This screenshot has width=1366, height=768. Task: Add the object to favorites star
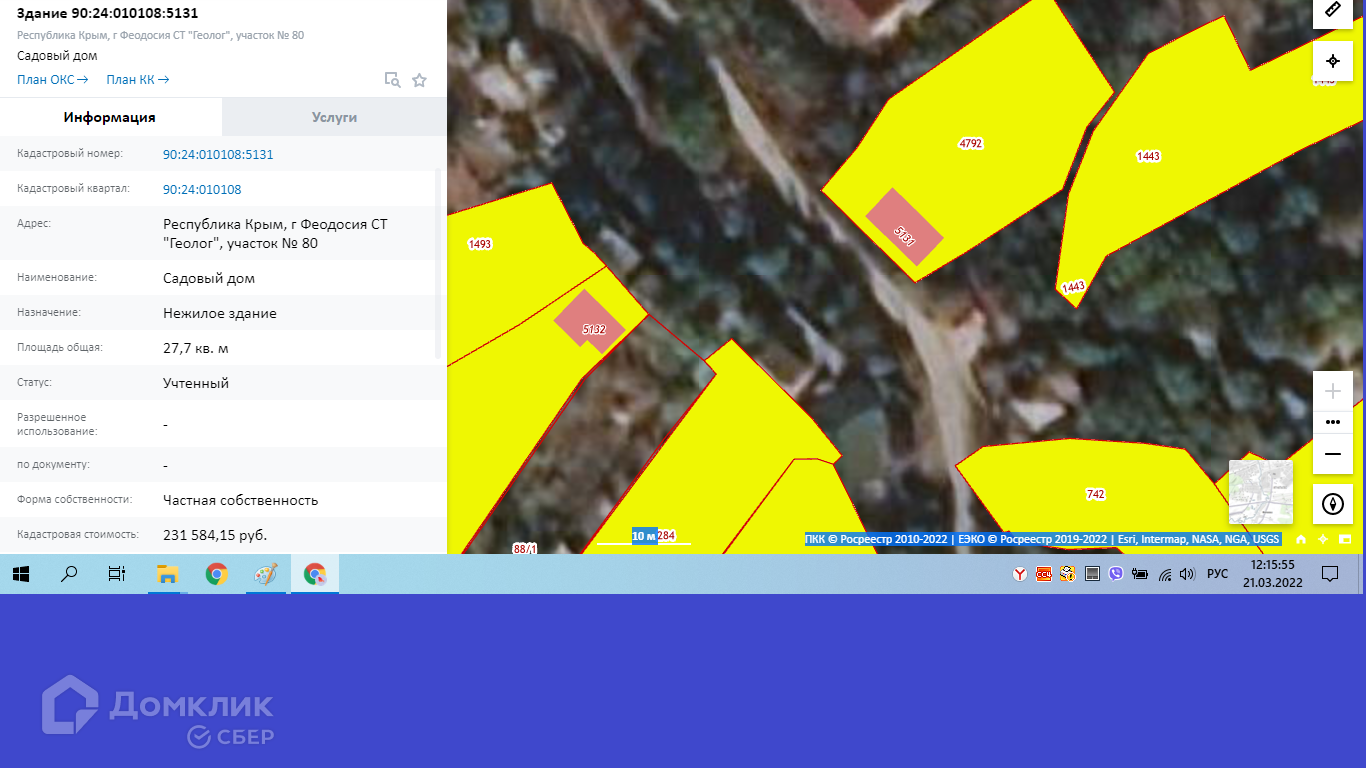point(419,80)
